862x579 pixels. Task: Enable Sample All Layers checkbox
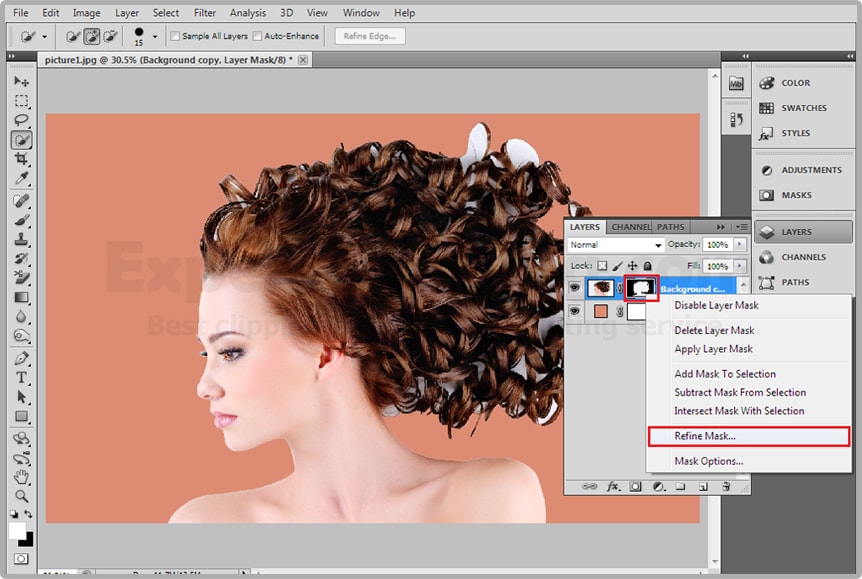click(176, 36)
